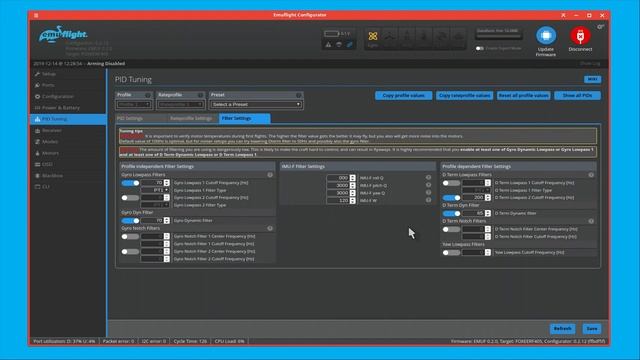Show help for D Term Notch Filters
The width and height of the screenshot is (640, 360).
[591, 221]
